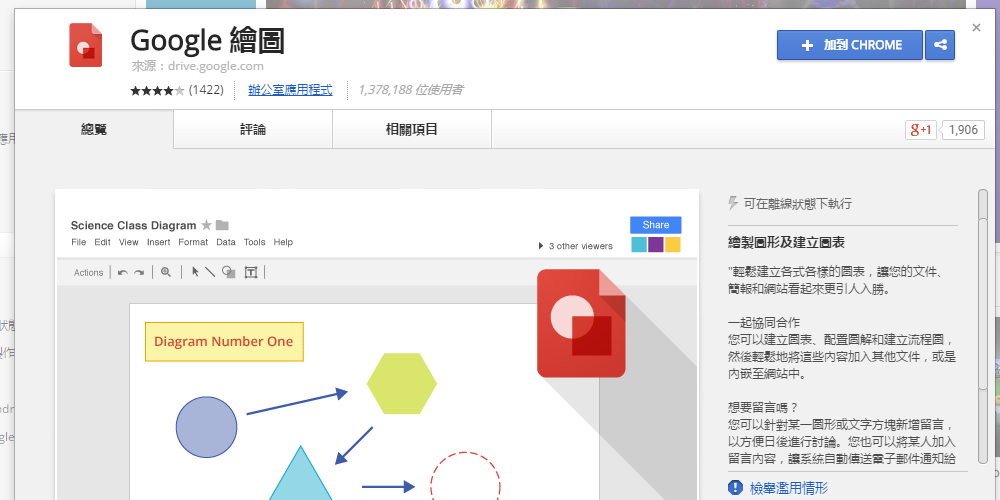Click the 來源：drive.google.com source text
The image size is (1000, 500).
tap(197, 66)
